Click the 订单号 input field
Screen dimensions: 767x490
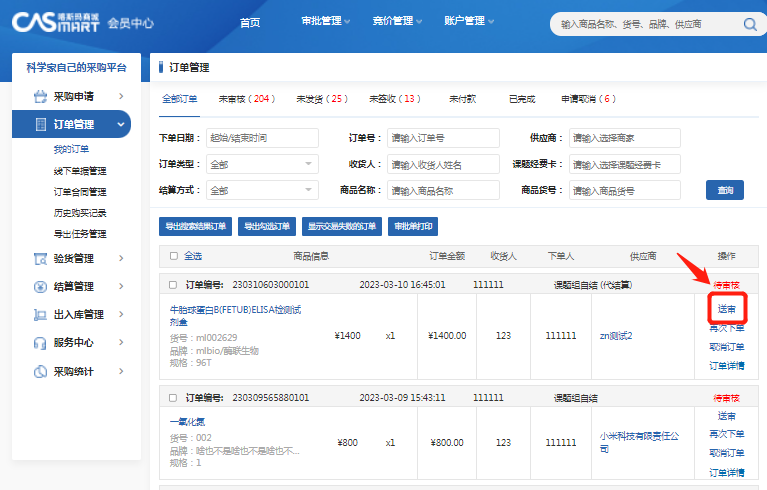pyautogui.click(x=442, y=138)
